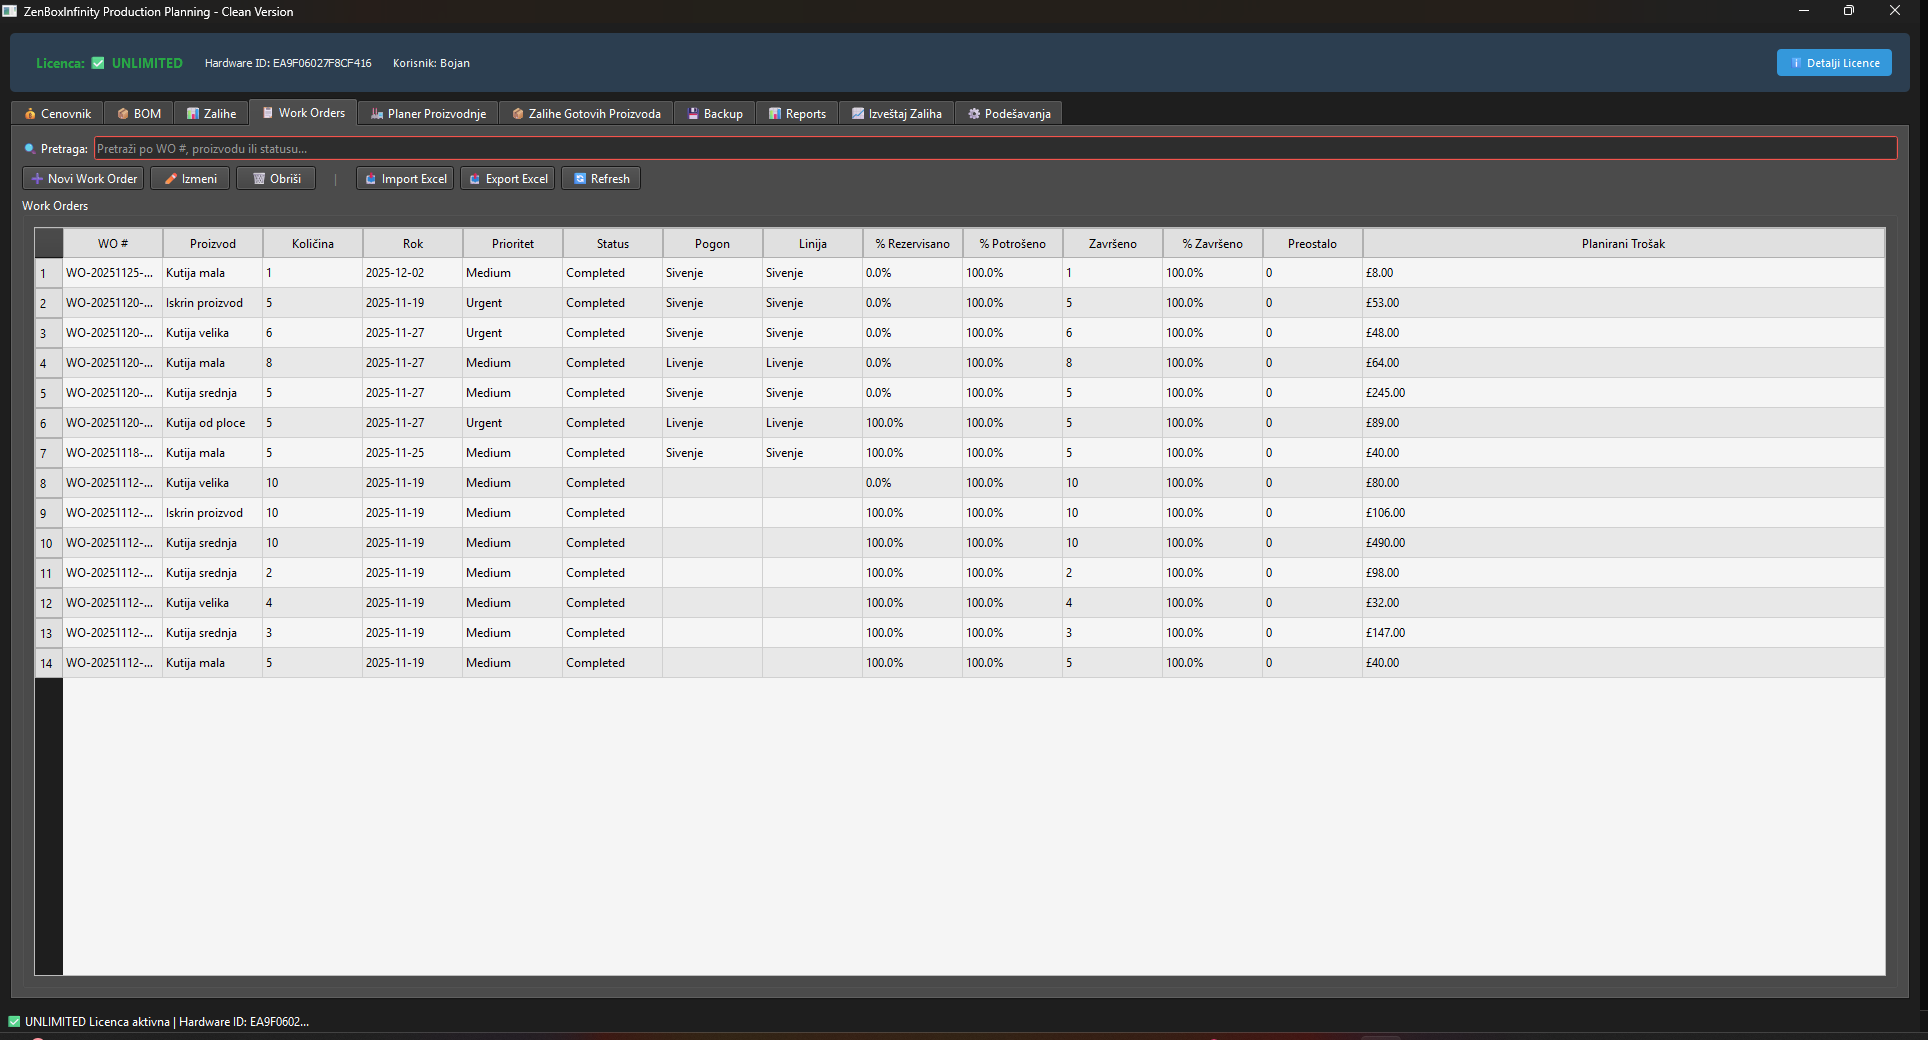Click Livenje pogon cell in row 4

[x=713, y=363]
